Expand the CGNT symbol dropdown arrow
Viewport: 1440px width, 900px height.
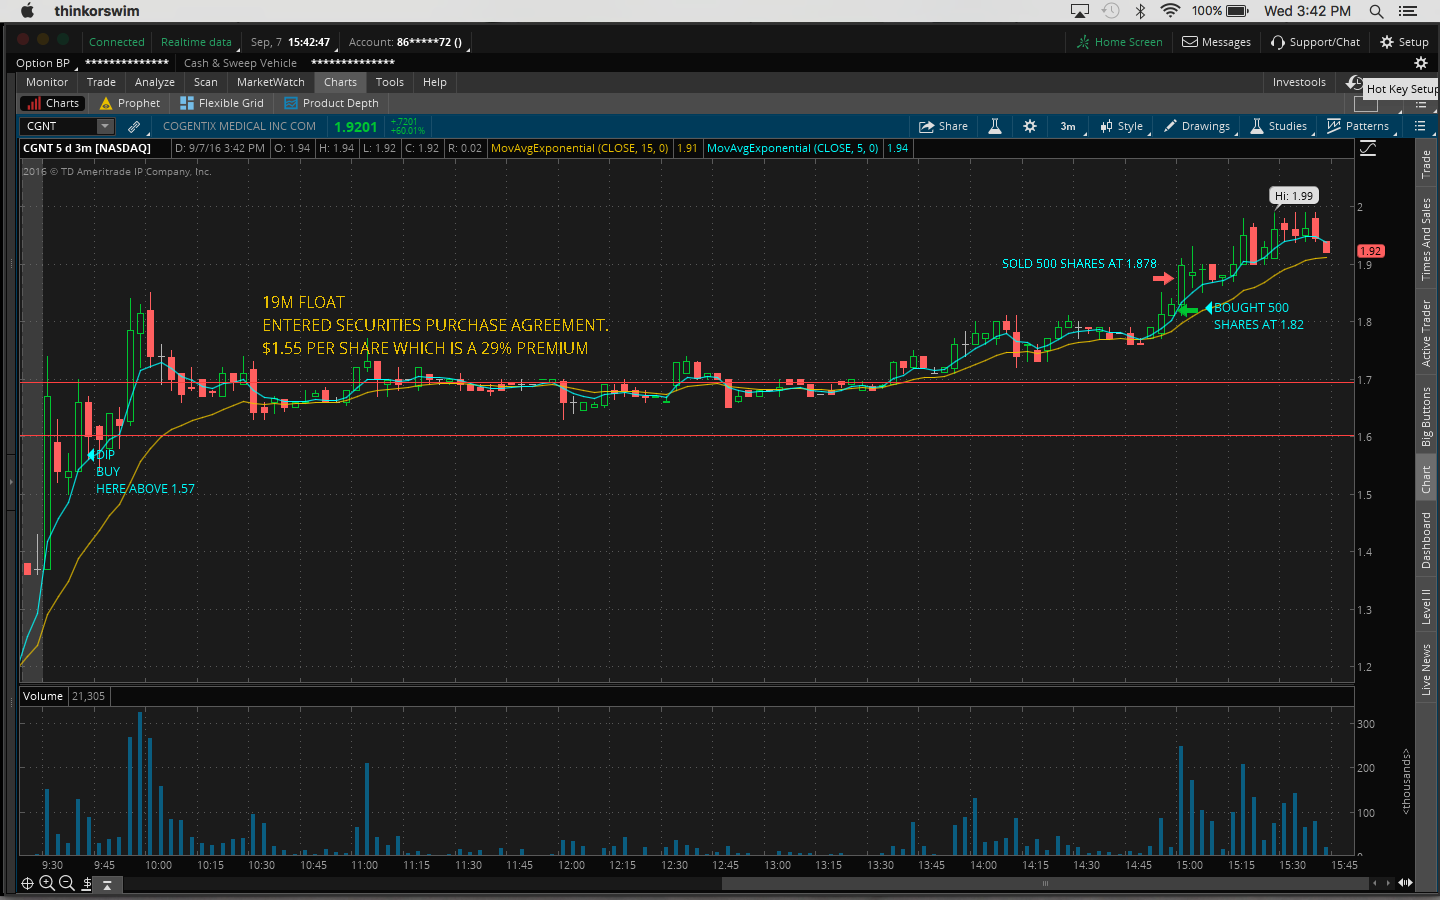105,126
